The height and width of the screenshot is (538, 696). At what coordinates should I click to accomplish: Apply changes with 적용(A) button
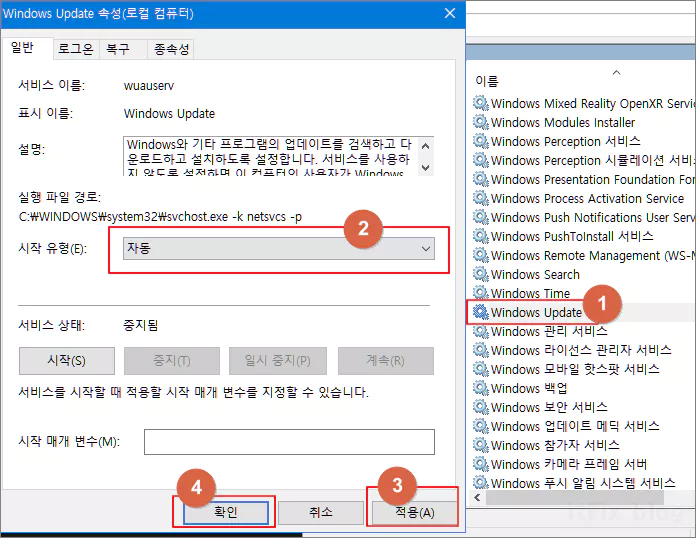[x=415, y=513]
